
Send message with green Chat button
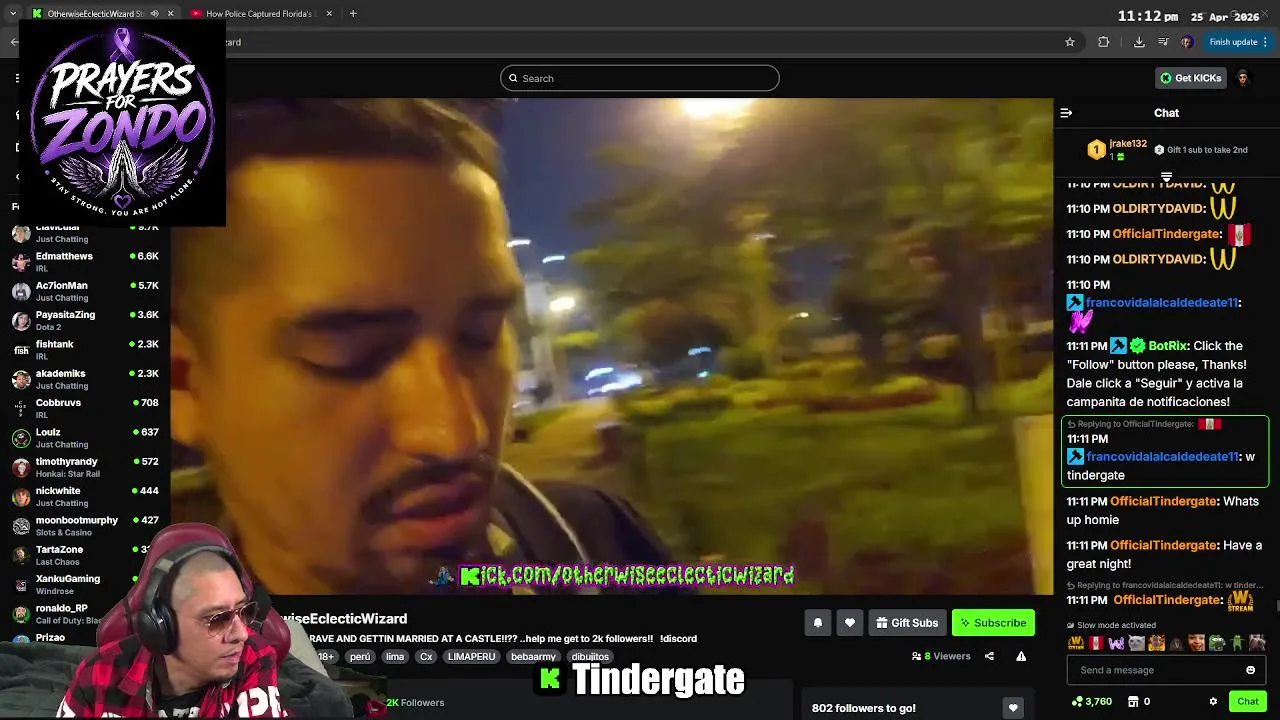click(x=1247, y=702)
